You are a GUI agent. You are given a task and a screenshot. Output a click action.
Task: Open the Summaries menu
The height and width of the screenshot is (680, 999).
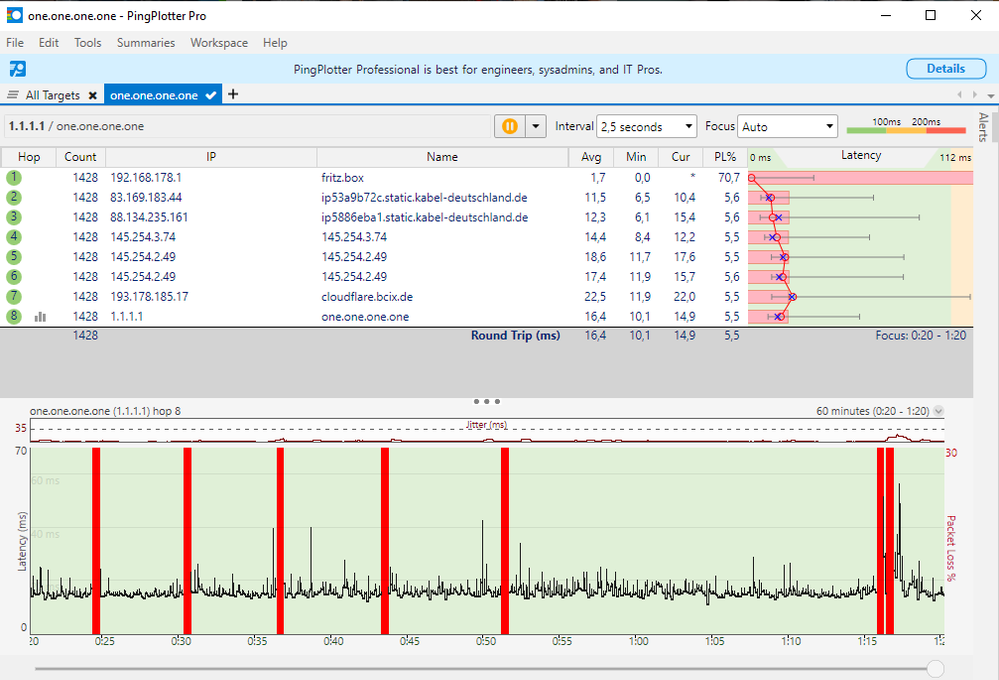point(145,43)
